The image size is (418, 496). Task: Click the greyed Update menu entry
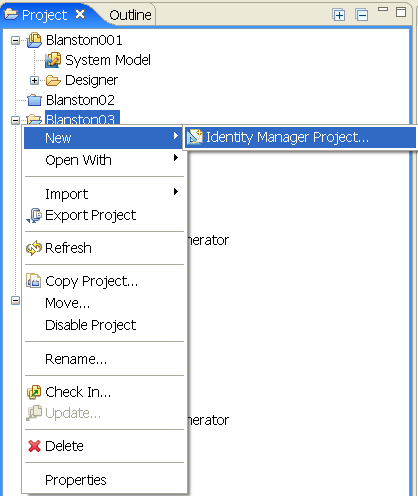tap(103, 413)
